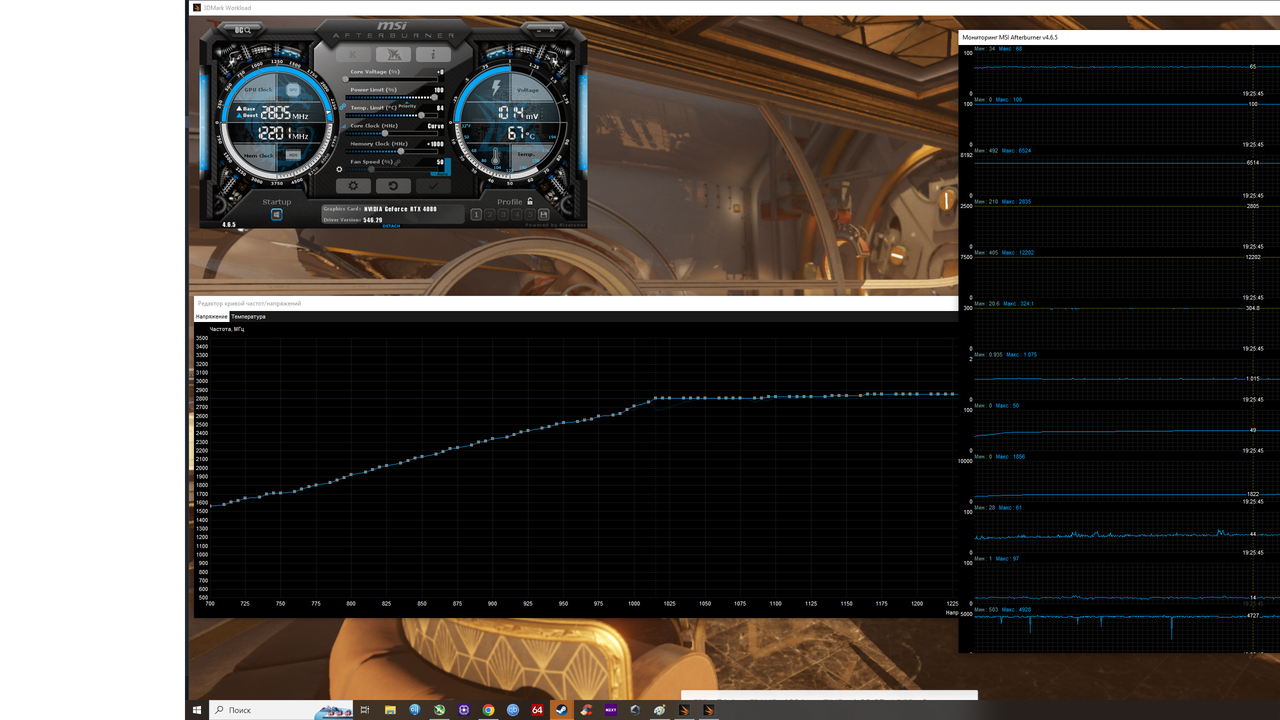Select profile slot 2
The height and width of the screenshot is (720, 1280).
coord(490,214)
